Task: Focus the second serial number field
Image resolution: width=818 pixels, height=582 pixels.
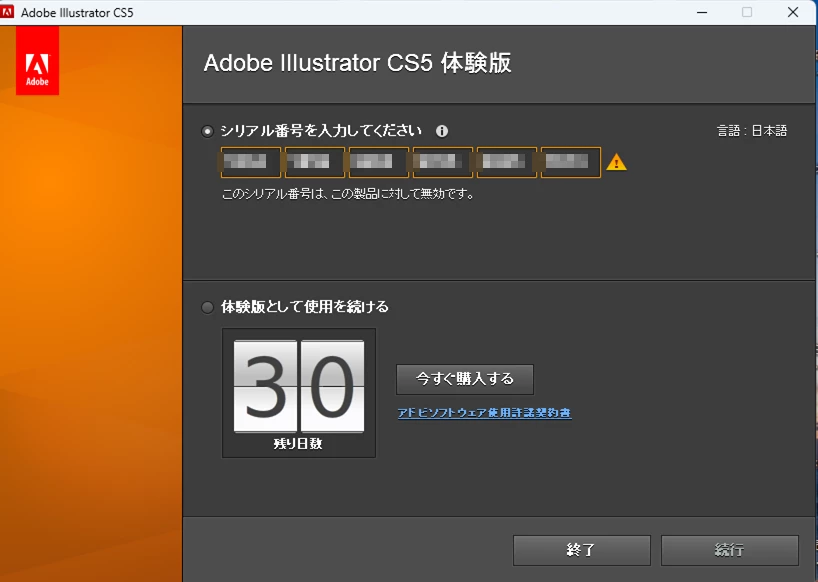Action: [315, 162]
